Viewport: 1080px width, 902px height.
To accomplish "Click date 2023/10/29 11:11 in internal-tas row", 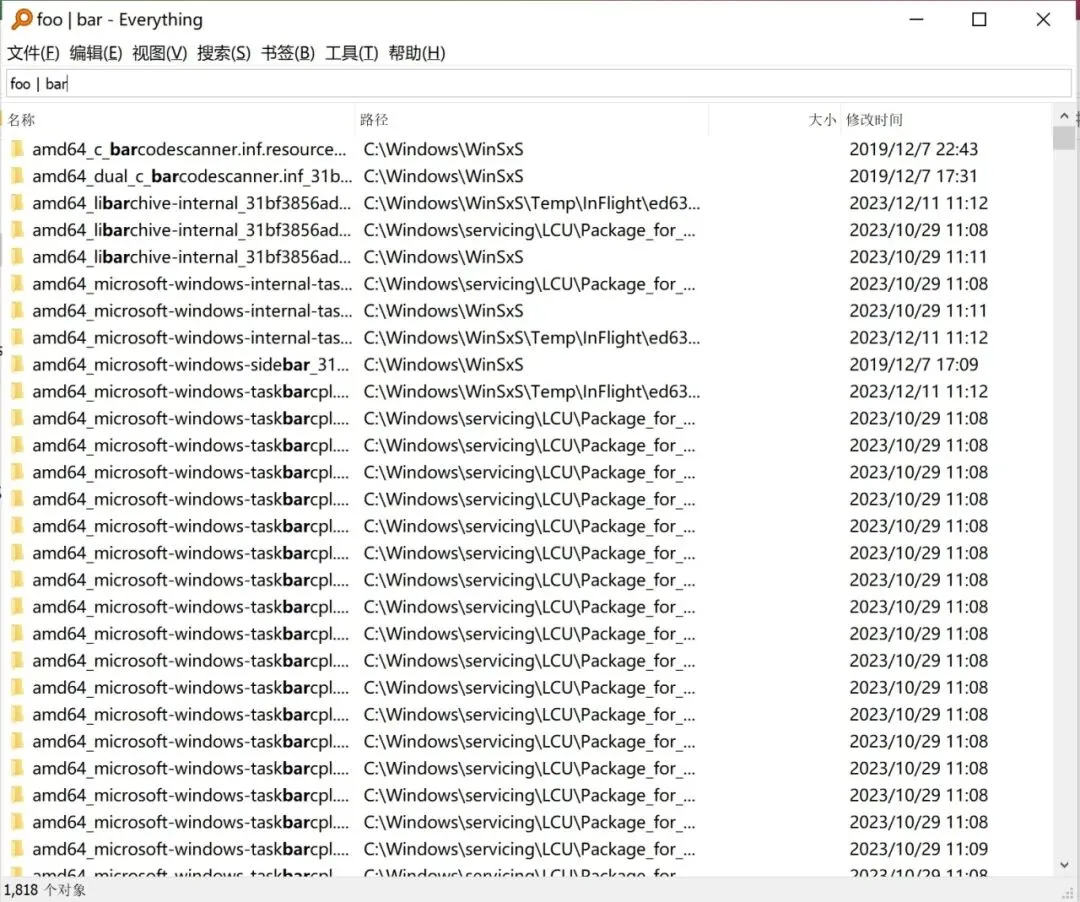I will tap(919, 311).
